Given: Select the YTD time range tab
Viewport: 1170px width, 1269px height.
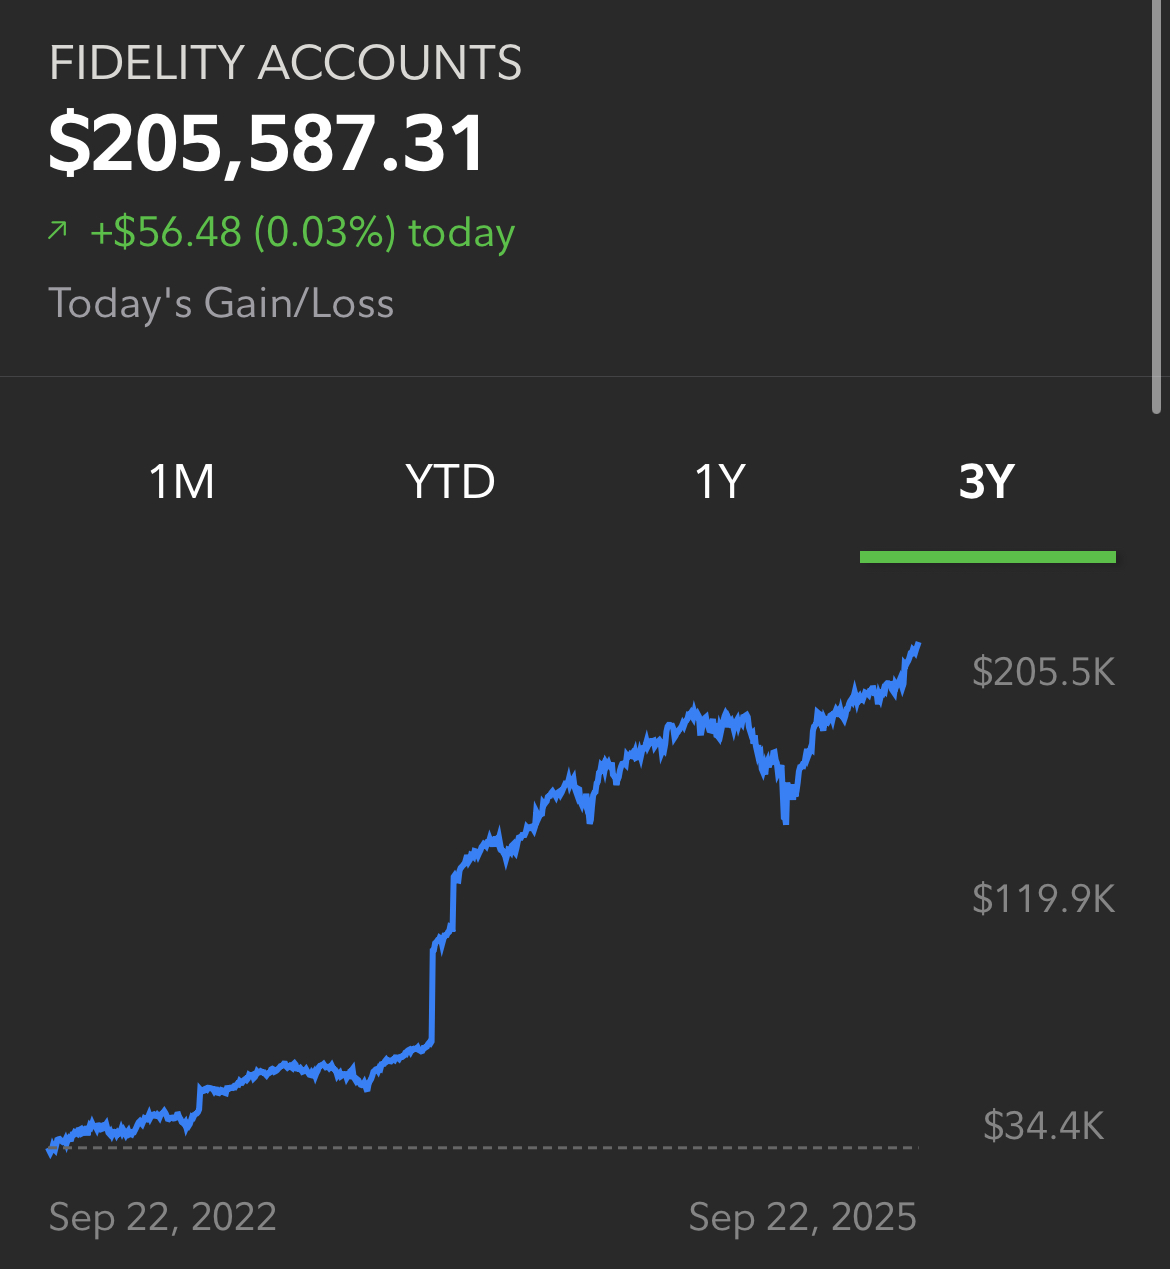Looking at the screenshot, I should (x=451, y=482).
